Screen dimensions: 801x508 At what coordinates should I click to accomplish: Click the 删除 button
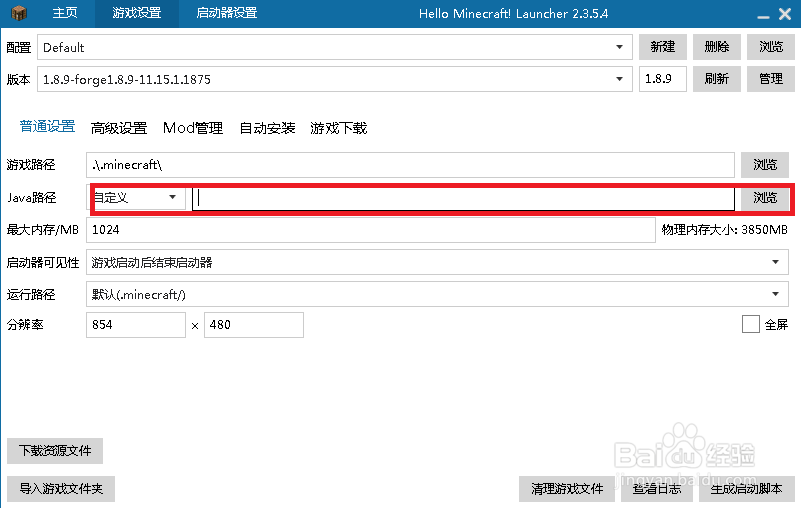click(717, 47)
